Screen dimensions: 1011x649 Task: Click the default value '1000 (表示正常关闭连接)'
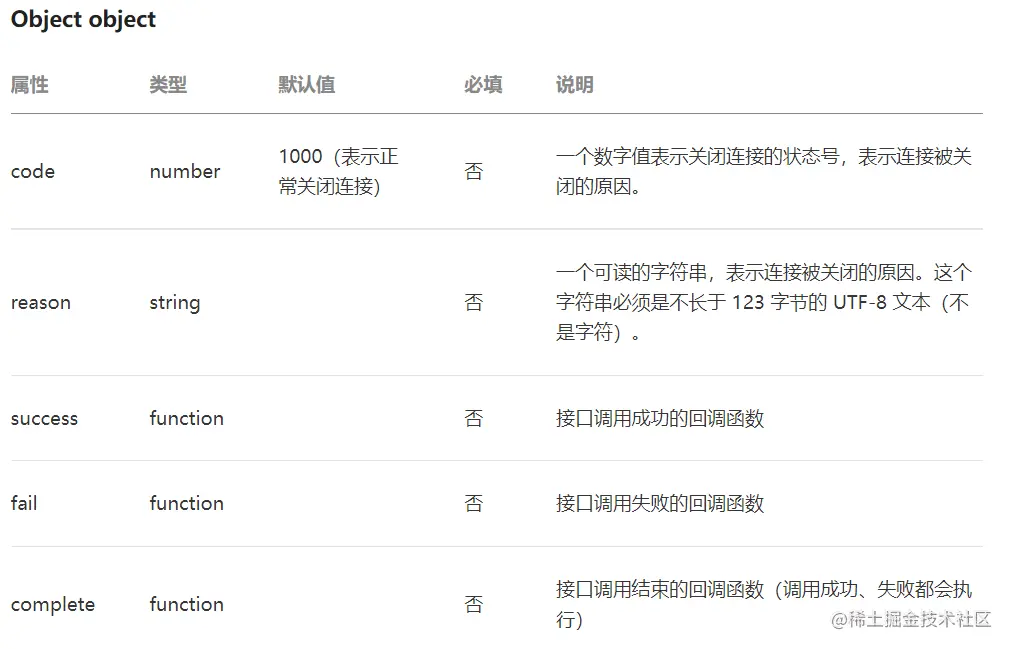click(339, 171)
